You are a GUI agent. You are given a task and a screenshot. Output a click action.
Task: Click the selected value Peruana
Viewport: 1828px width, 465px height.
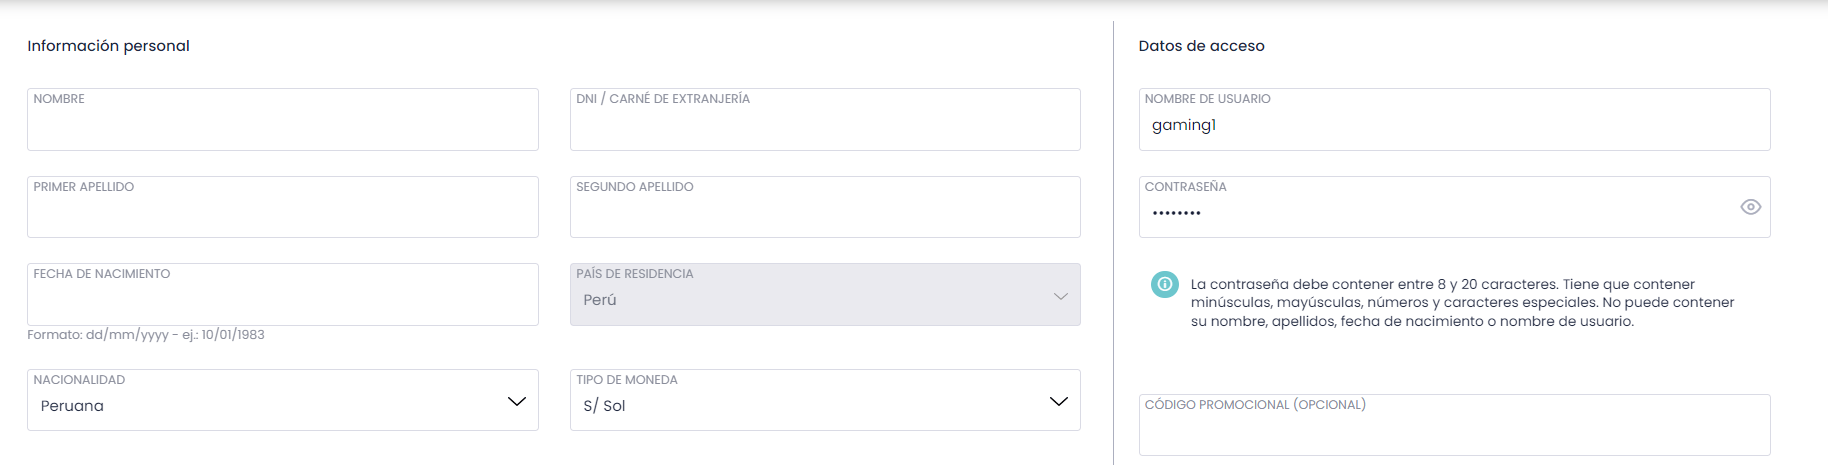point(72,406)
